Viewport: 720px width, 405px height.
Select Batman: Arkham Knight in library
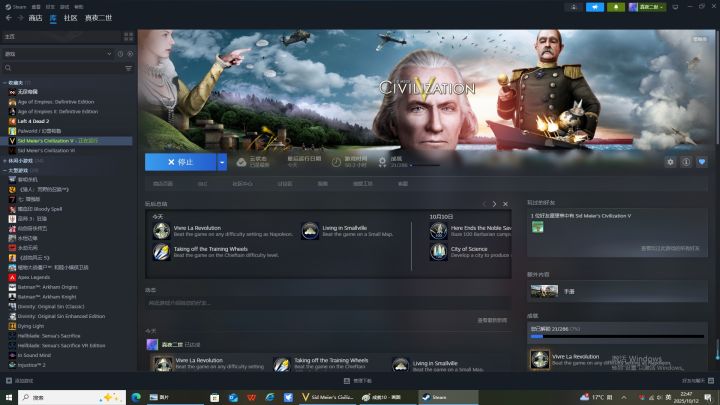coord(47,297)
